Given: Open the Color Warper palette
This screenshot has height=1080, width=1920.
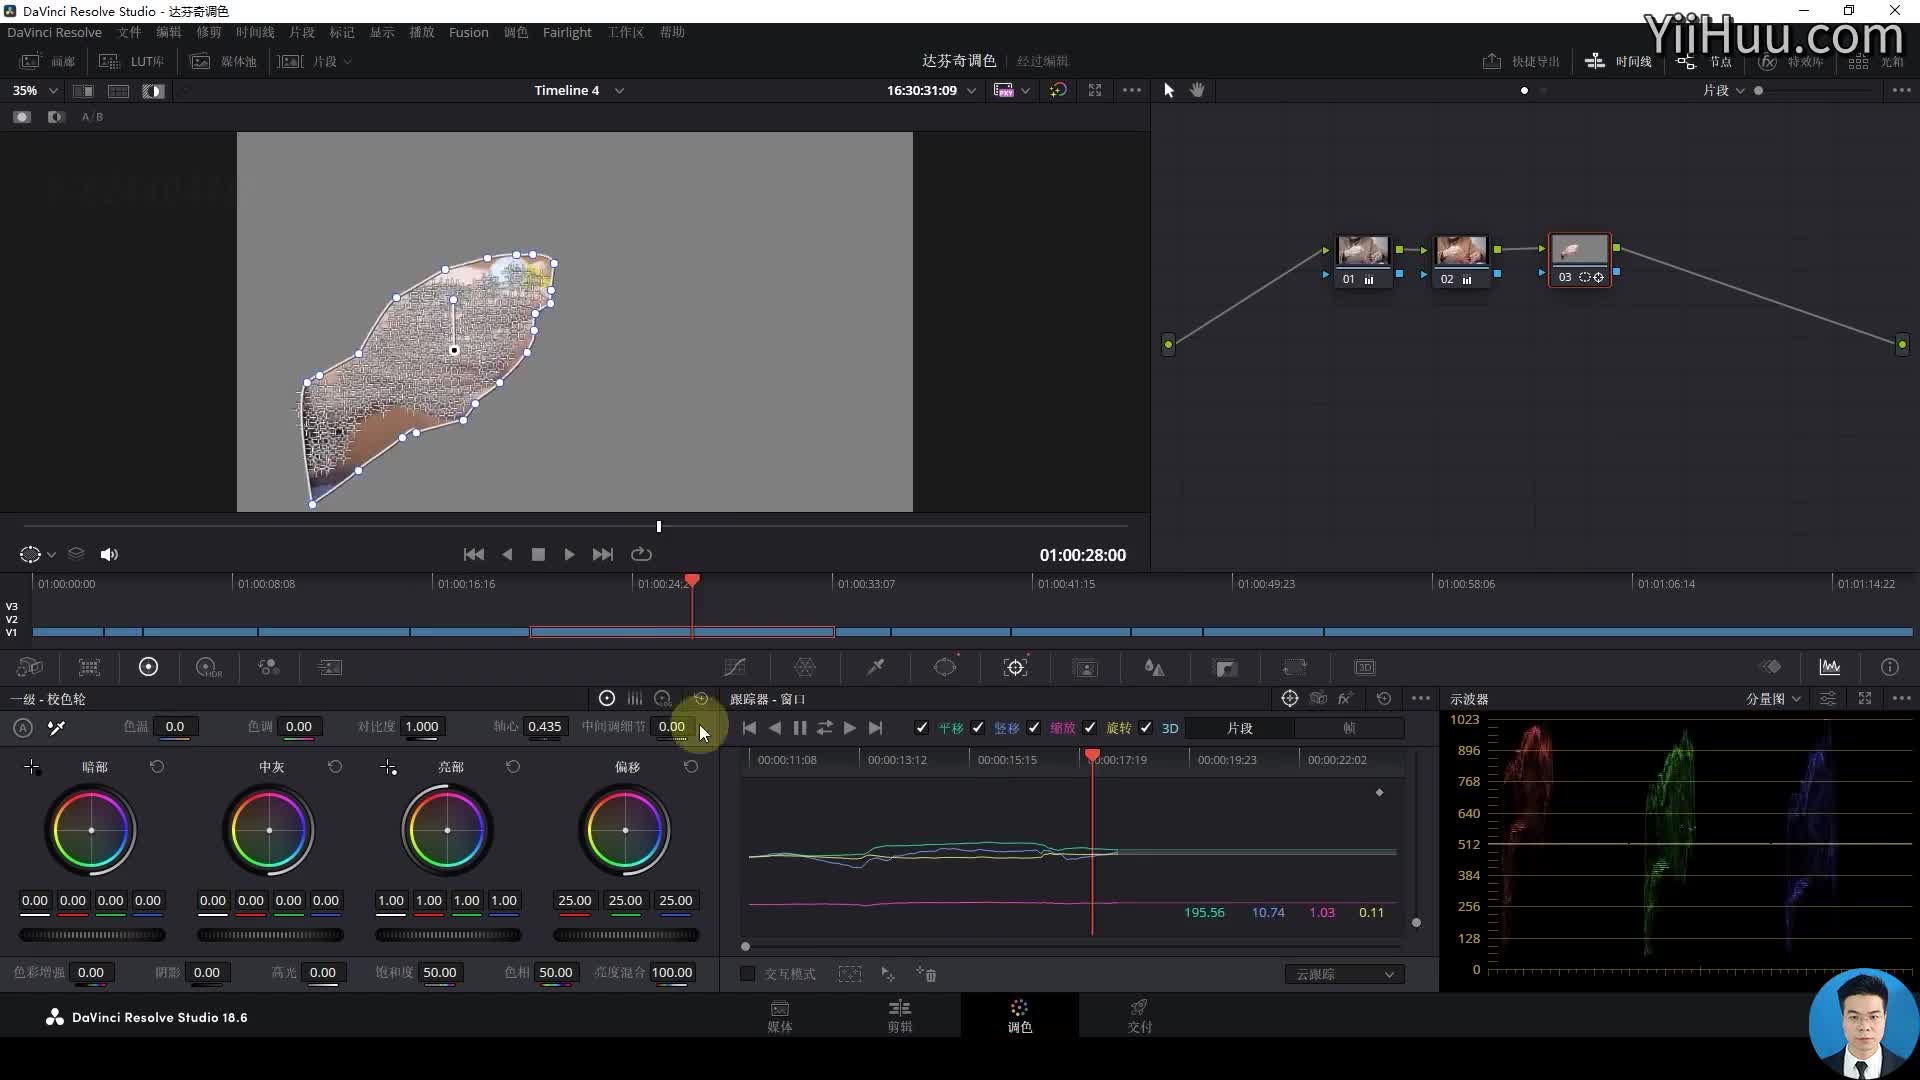Looking at the screenshot, I should tap(805, 667).
